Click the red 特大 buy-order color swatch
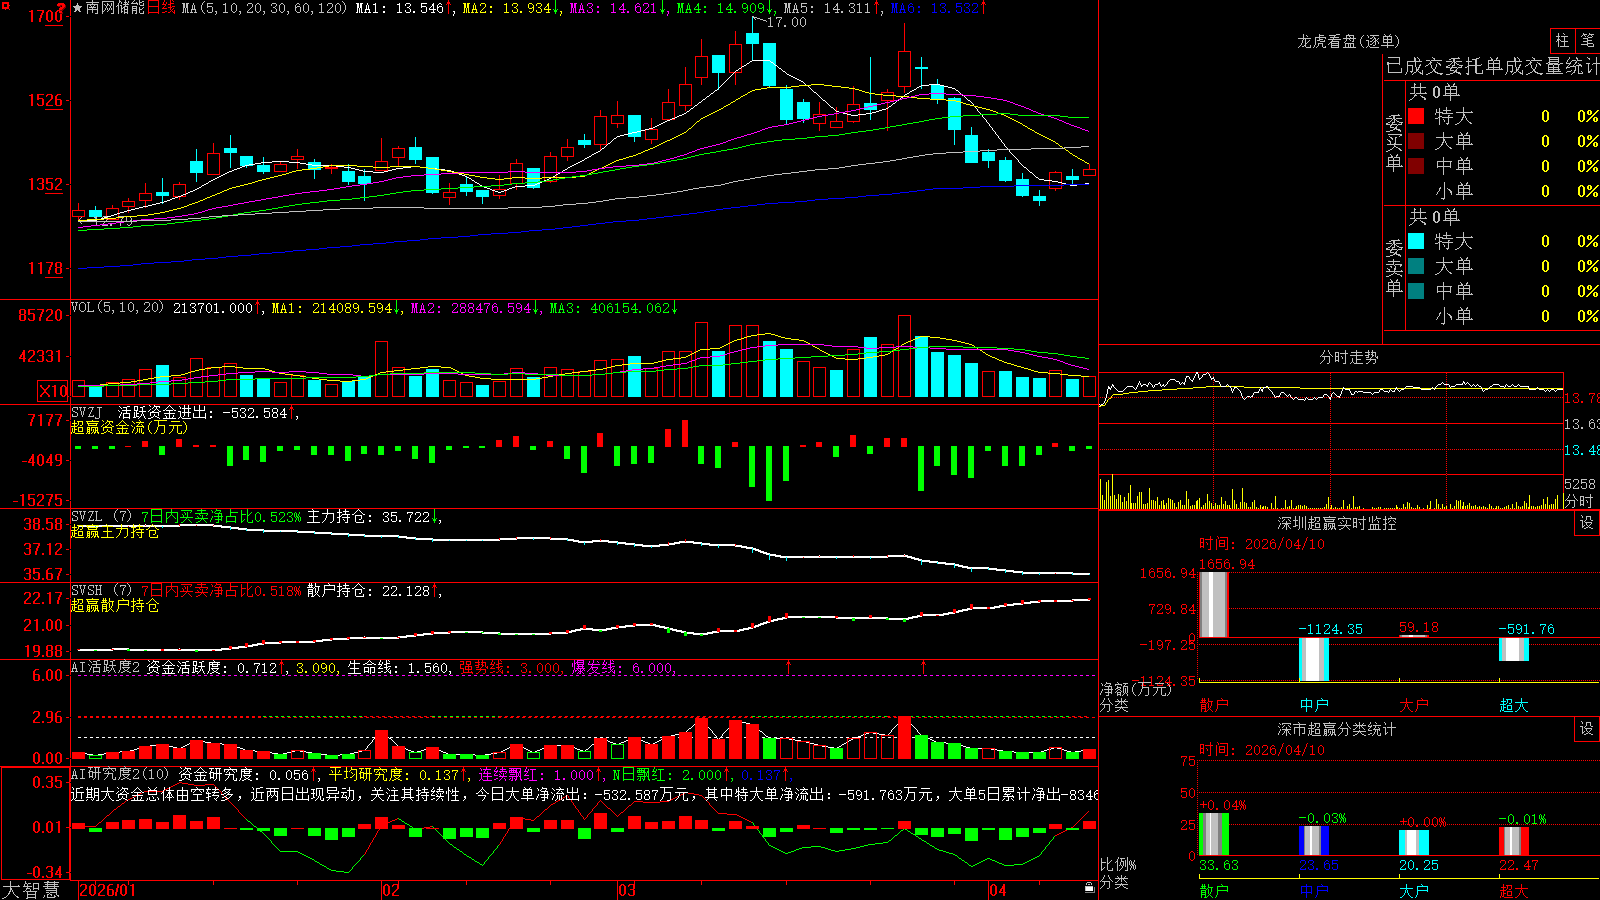The image size is (1600, 900). (1416, 116)
